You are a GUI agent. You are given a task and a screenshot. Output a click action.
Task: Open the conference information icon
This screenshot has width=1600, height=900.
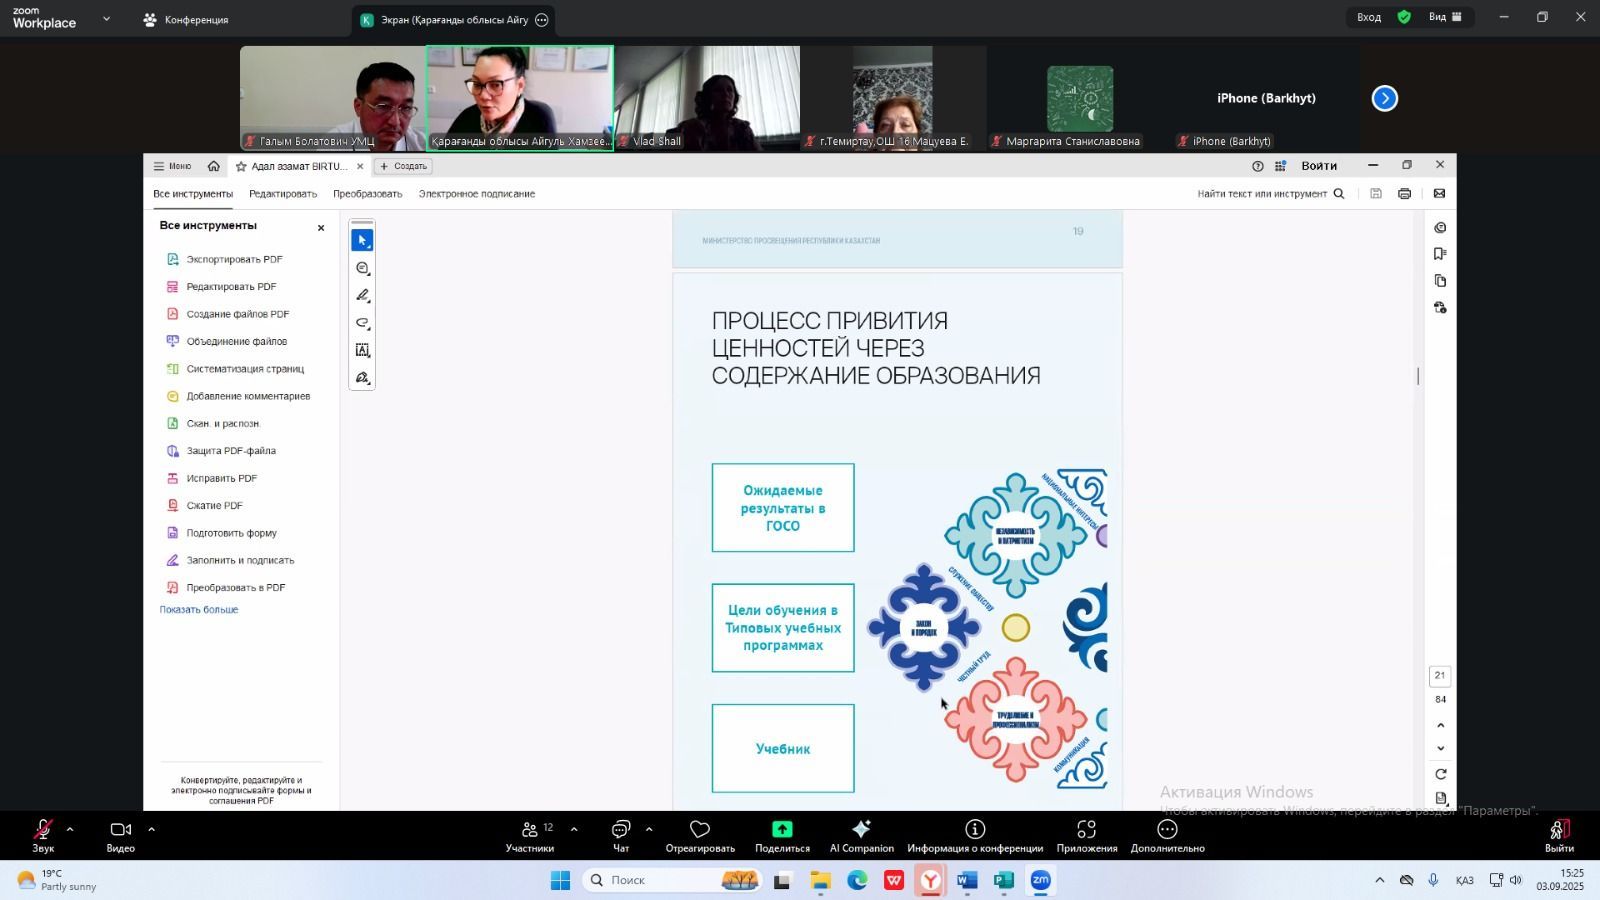[x=974, y=835]
